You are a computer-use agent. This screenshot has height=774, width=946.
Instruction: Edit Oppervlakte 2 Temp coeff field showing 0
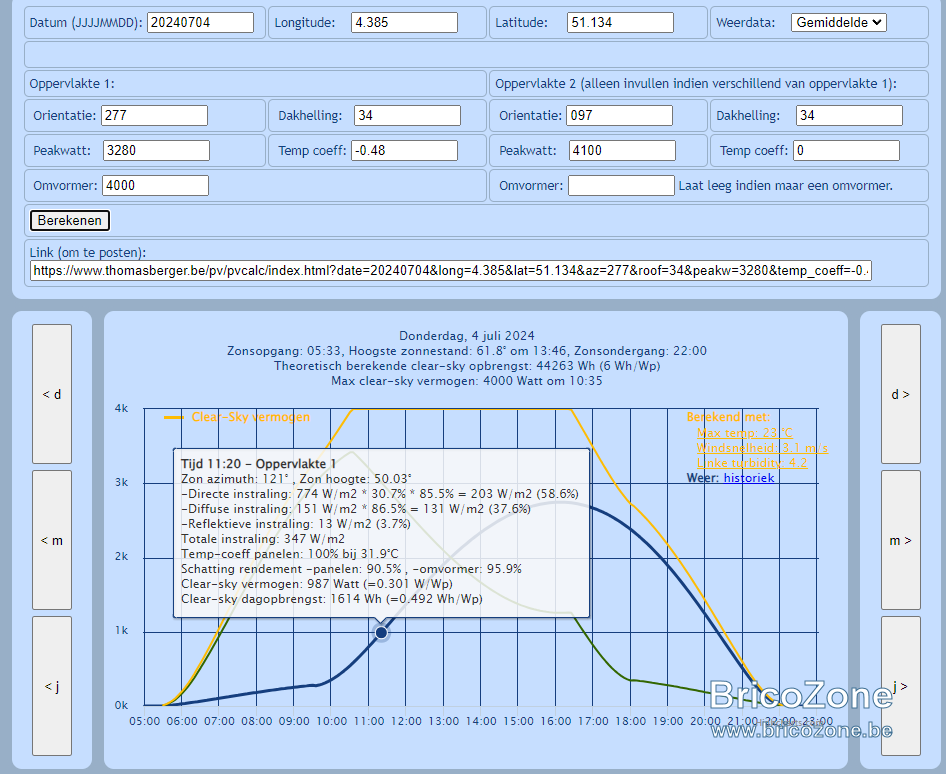(846, 150)
